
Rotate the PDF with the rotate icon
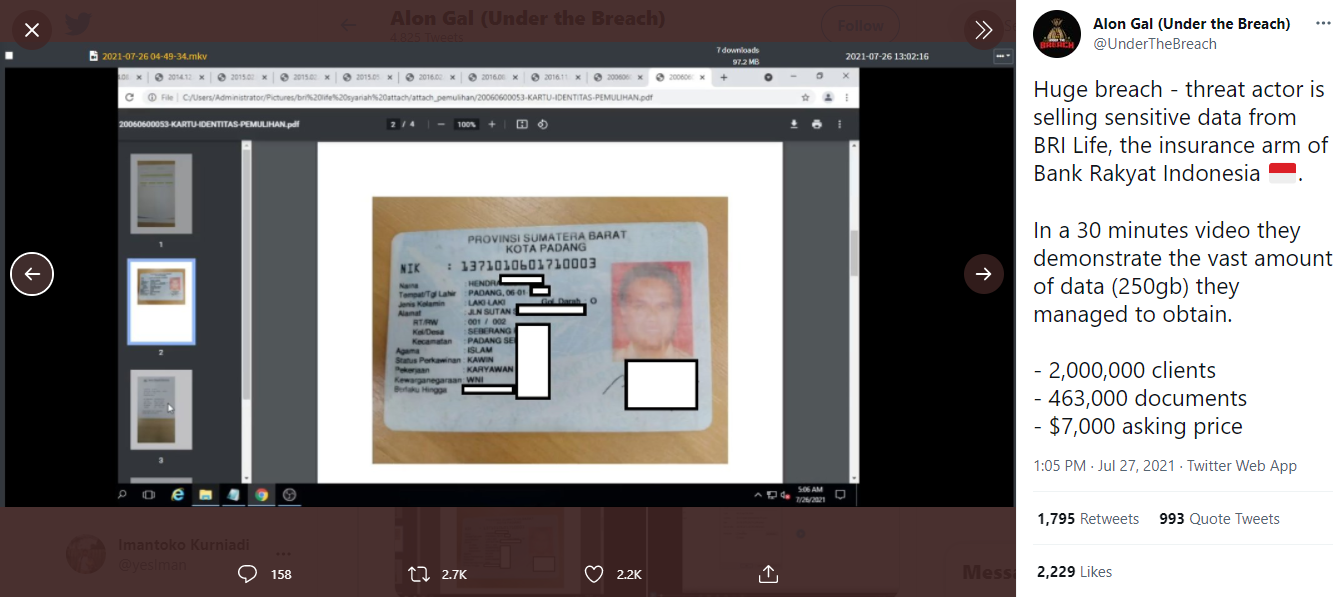pyautogui.click(x=543, y=124)
